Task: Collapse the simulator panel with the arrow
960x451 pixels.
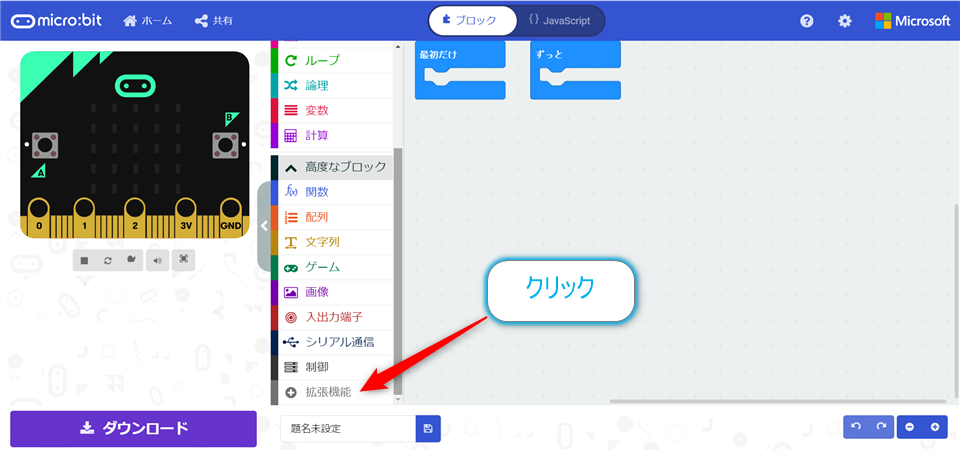Action: 264,226
